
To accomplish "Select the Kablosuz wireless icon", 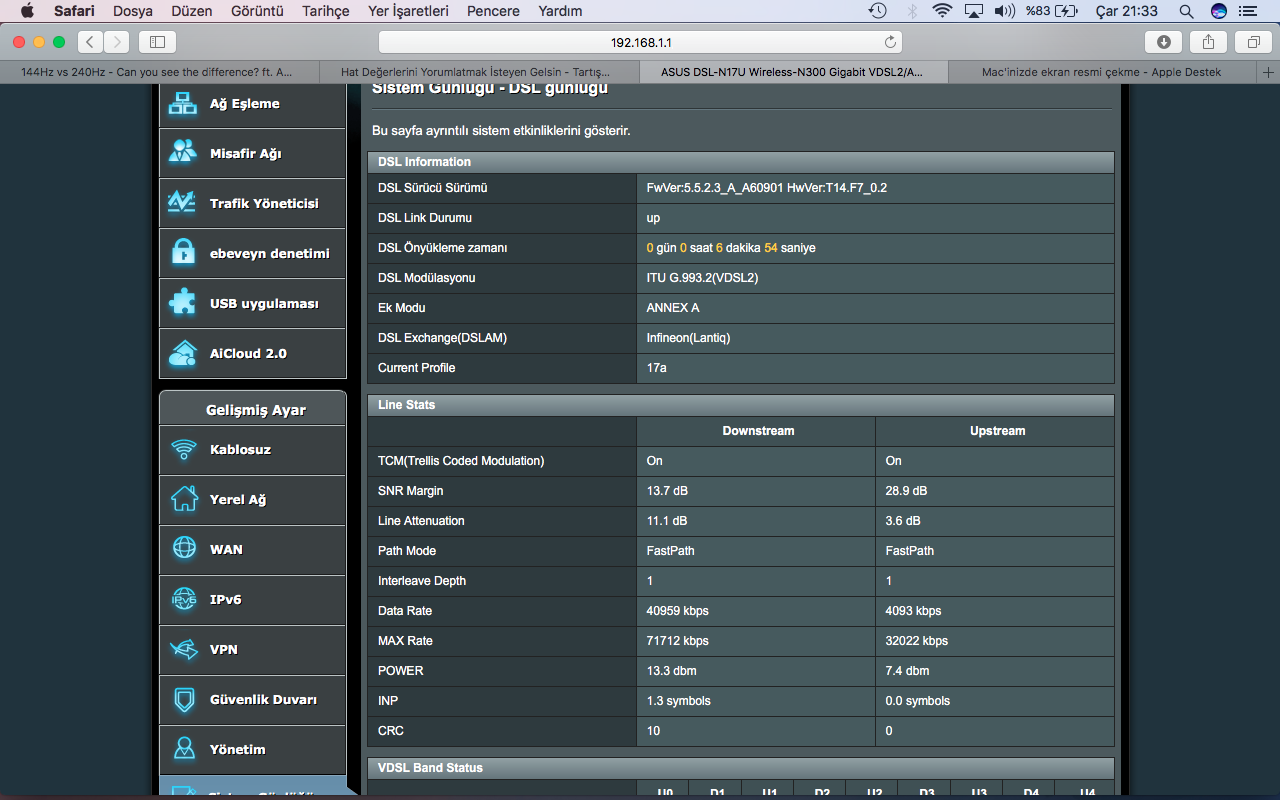I will point(184,450).
